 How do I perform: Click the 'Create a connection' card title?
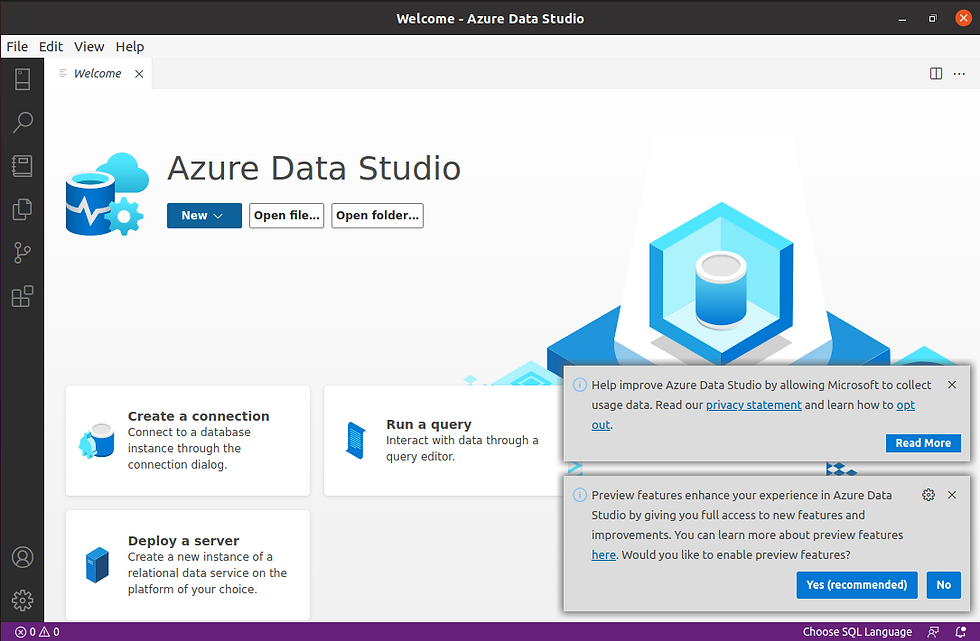[199, 416]
